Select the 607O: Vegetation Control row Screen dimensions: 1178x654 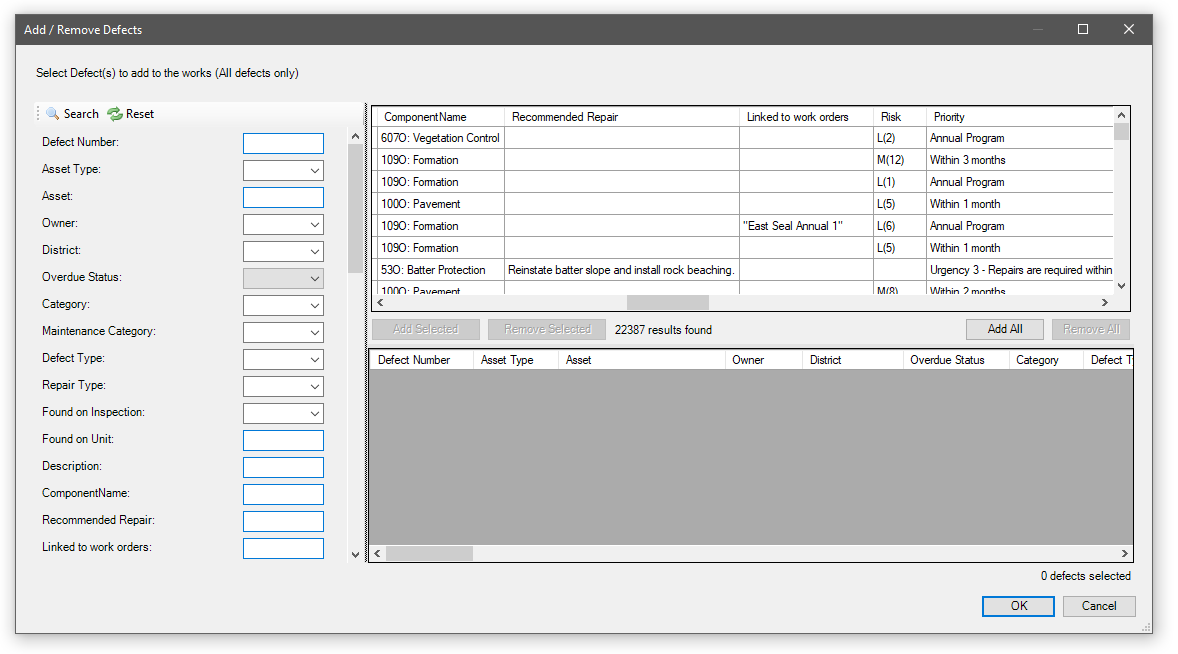[x=440, y=138]
